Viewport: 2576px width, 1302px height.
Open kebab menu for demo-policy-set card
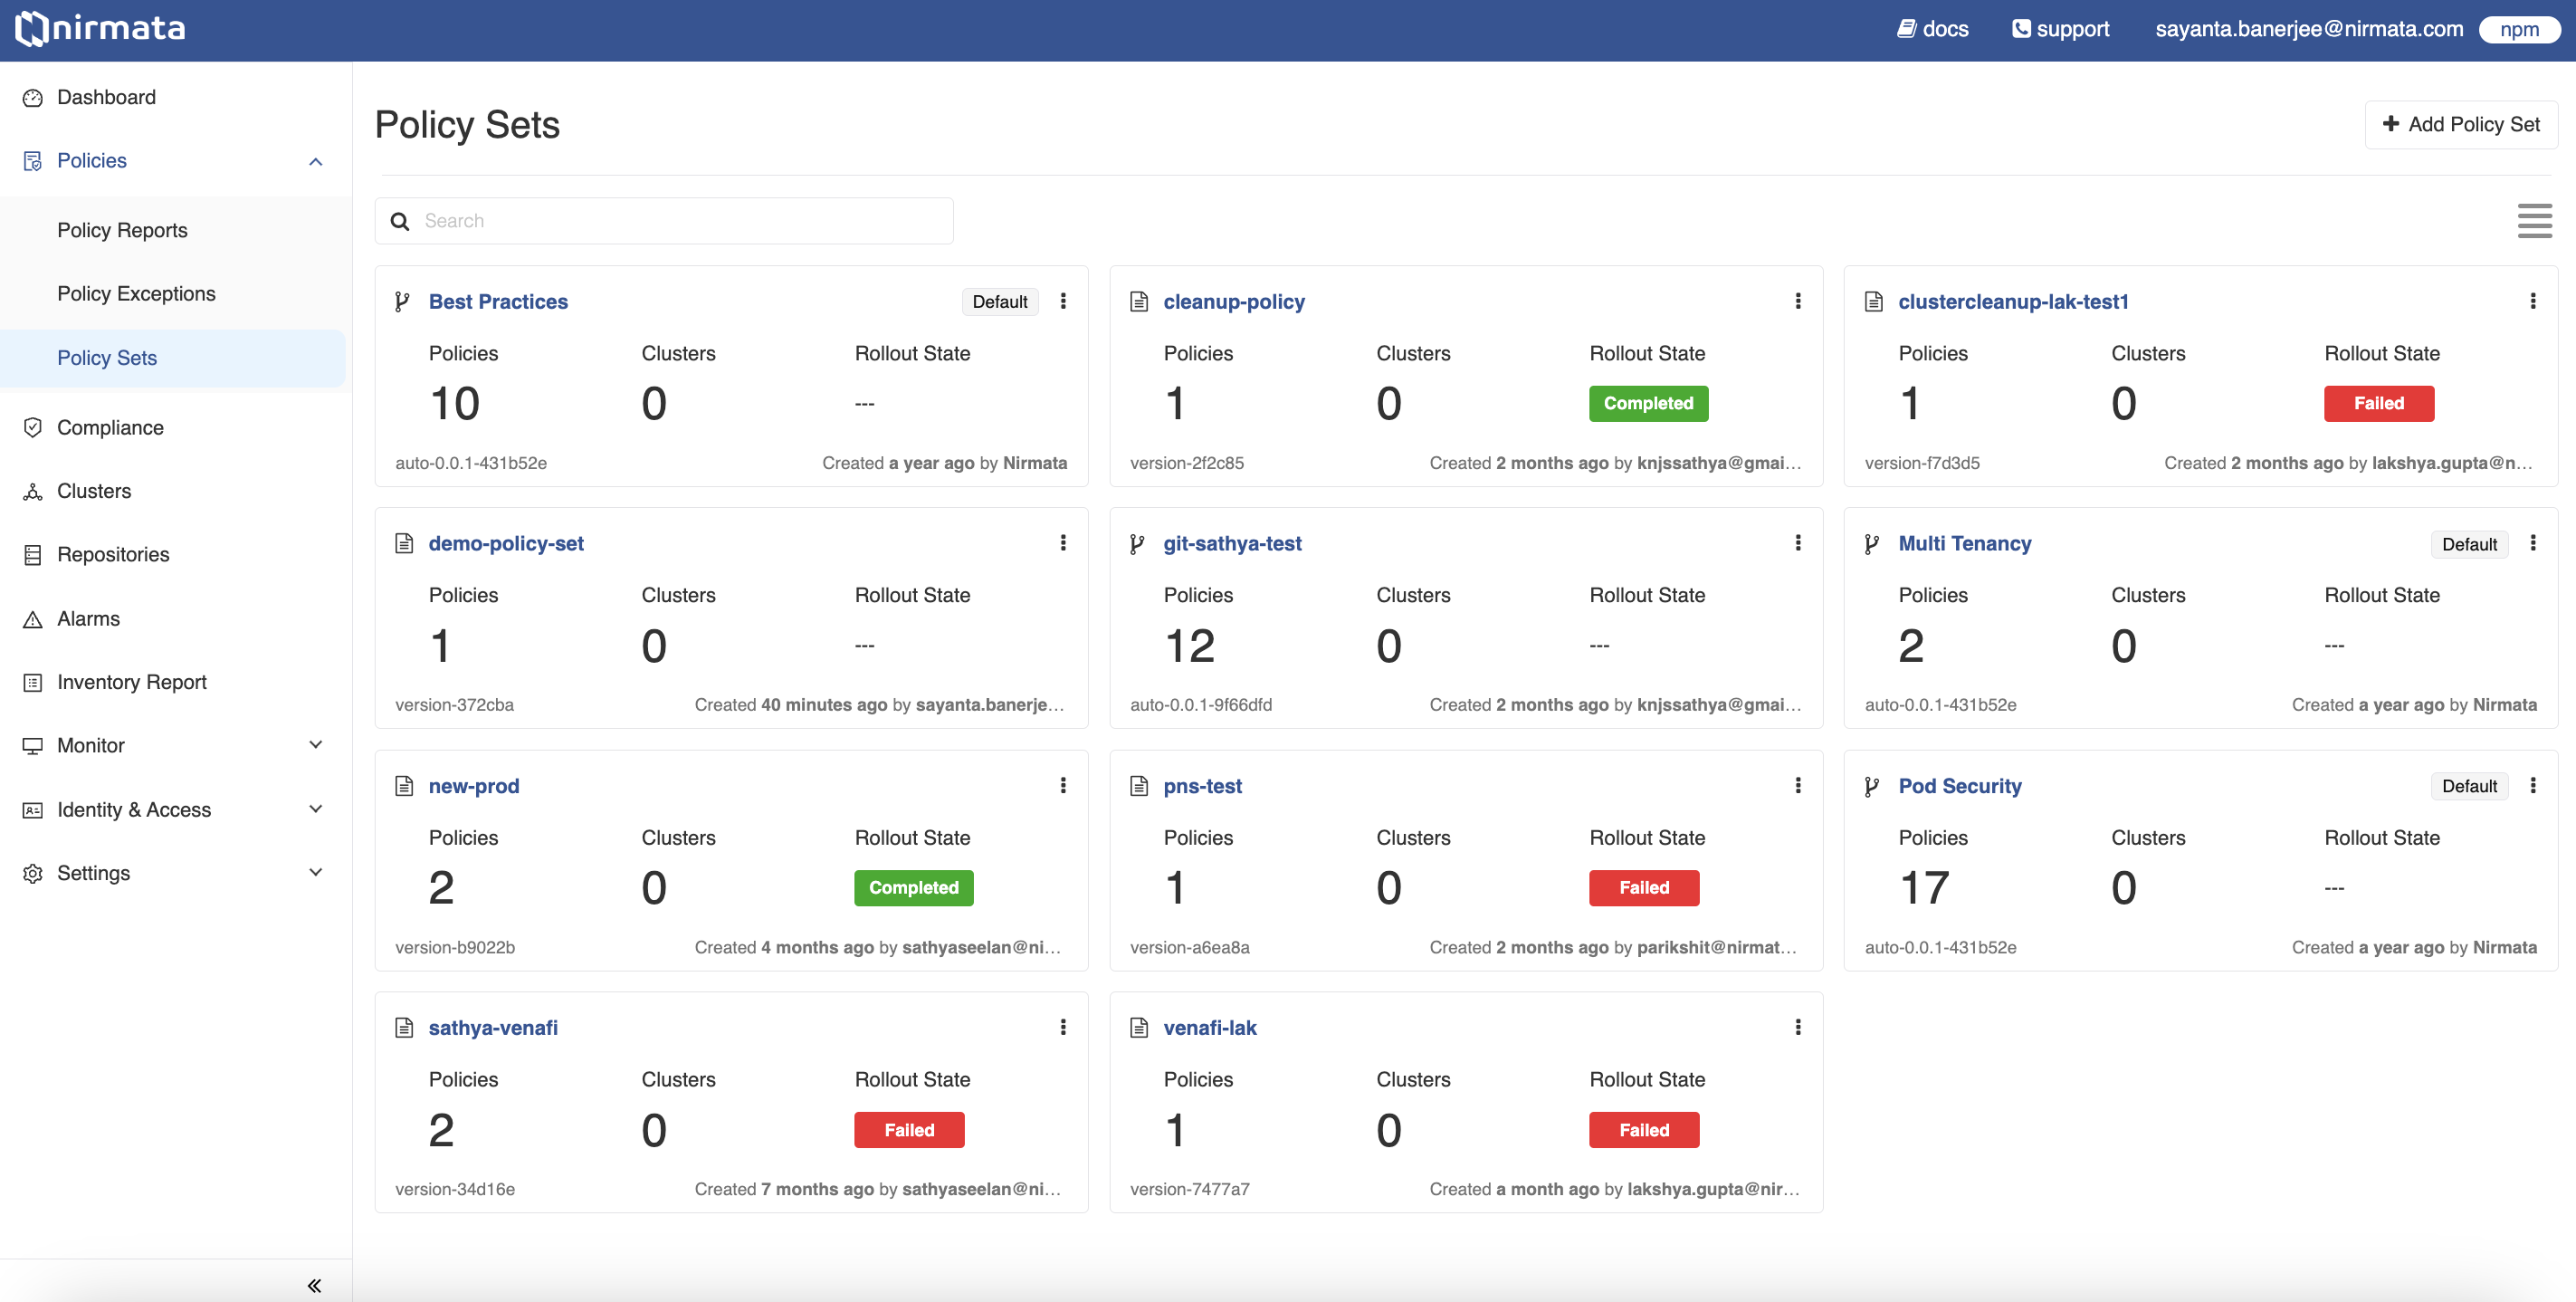[1063, 543]
